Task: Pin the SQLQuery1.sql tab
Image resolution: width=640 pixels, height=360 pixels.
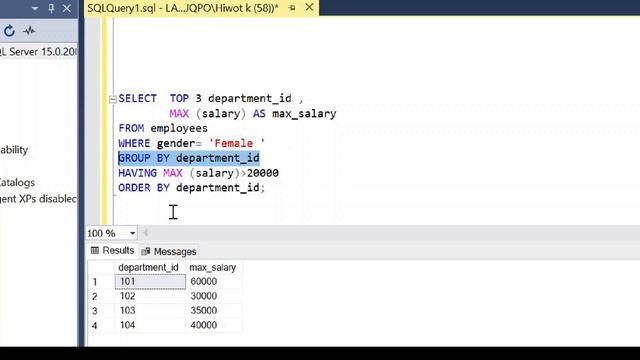Action: pos(292,8)
